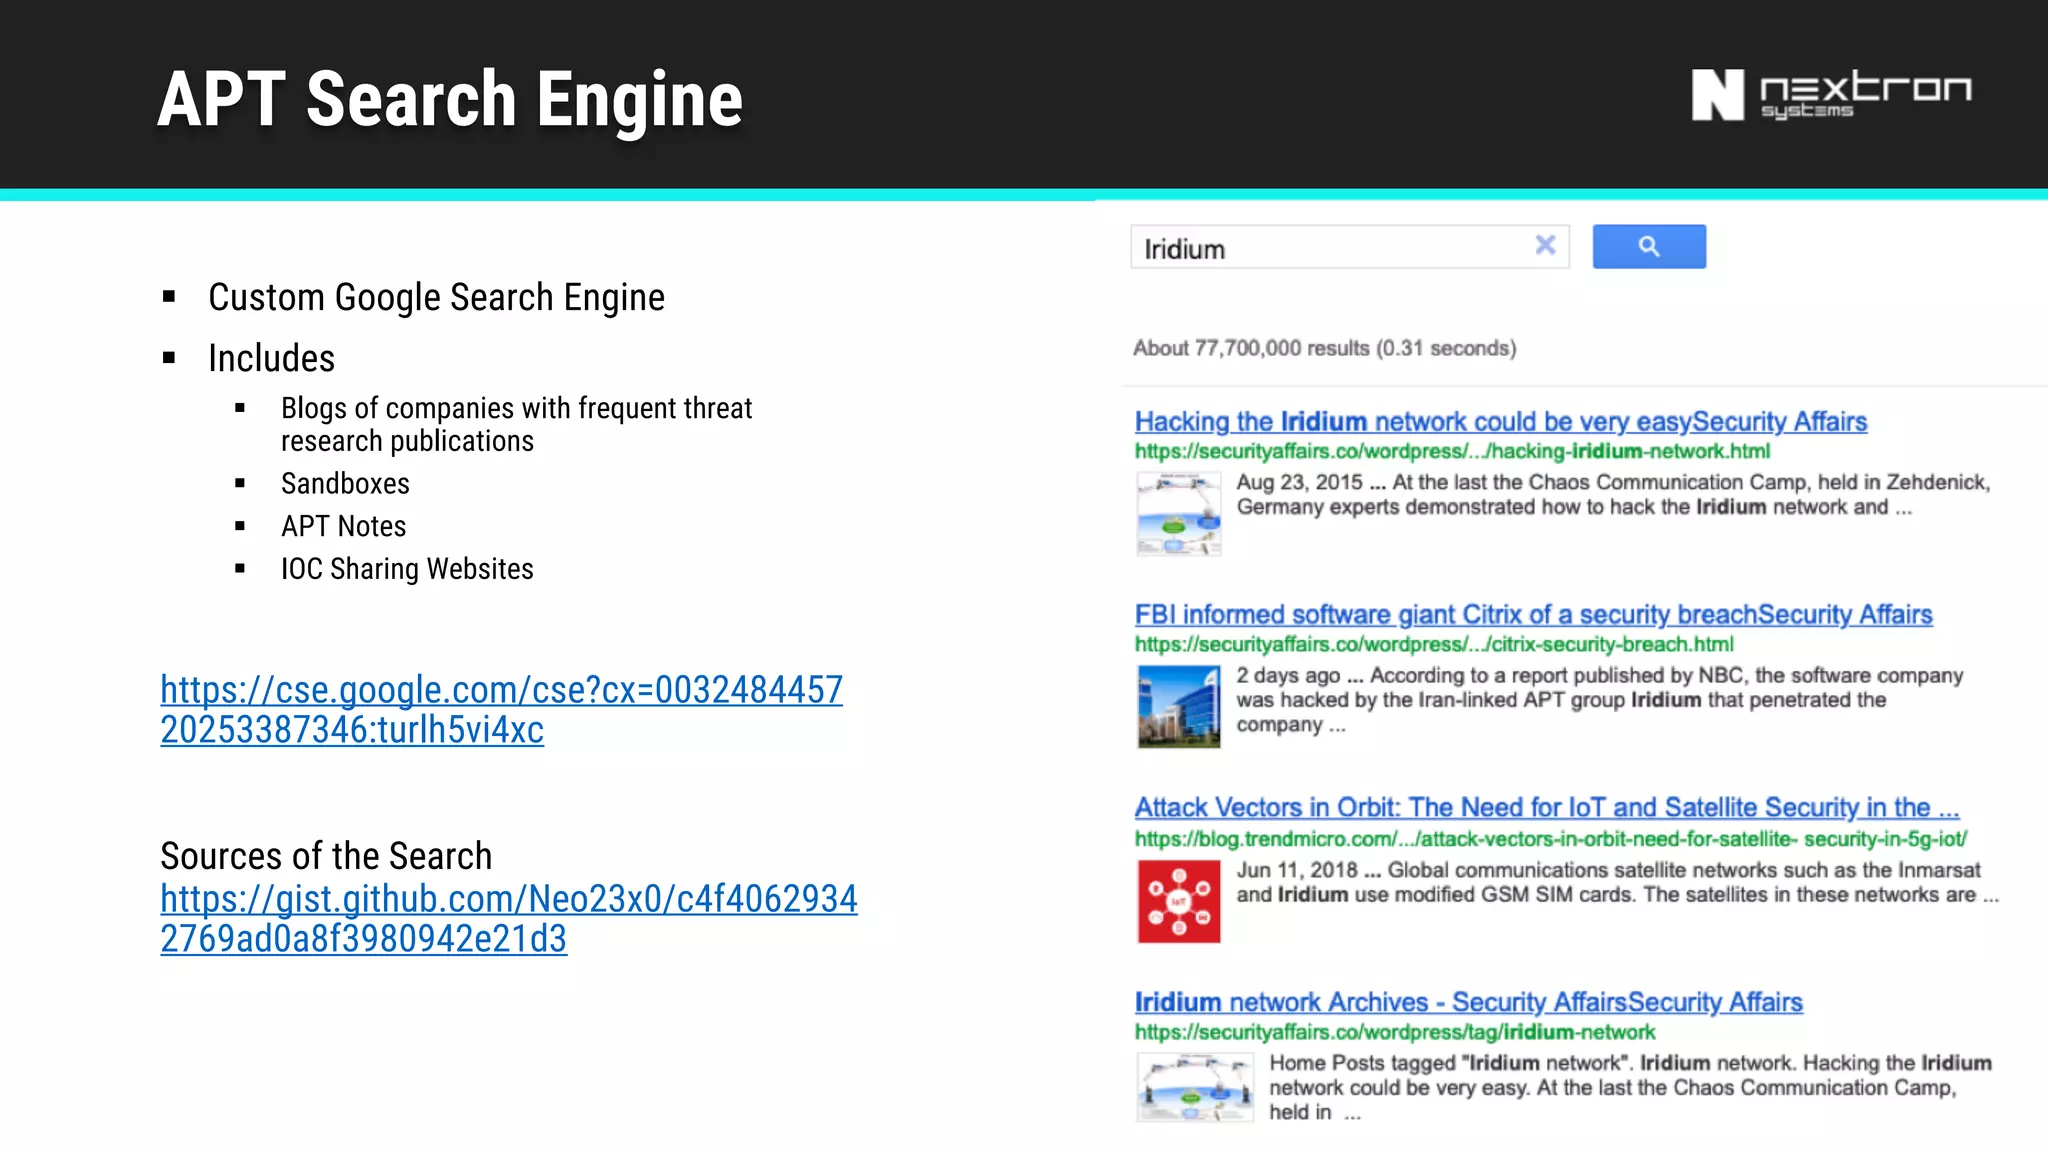Screen dimensions: 2048x1152
Task: Click the 'IOC Sharing Websites' bullet
Action: coord(407,569)
